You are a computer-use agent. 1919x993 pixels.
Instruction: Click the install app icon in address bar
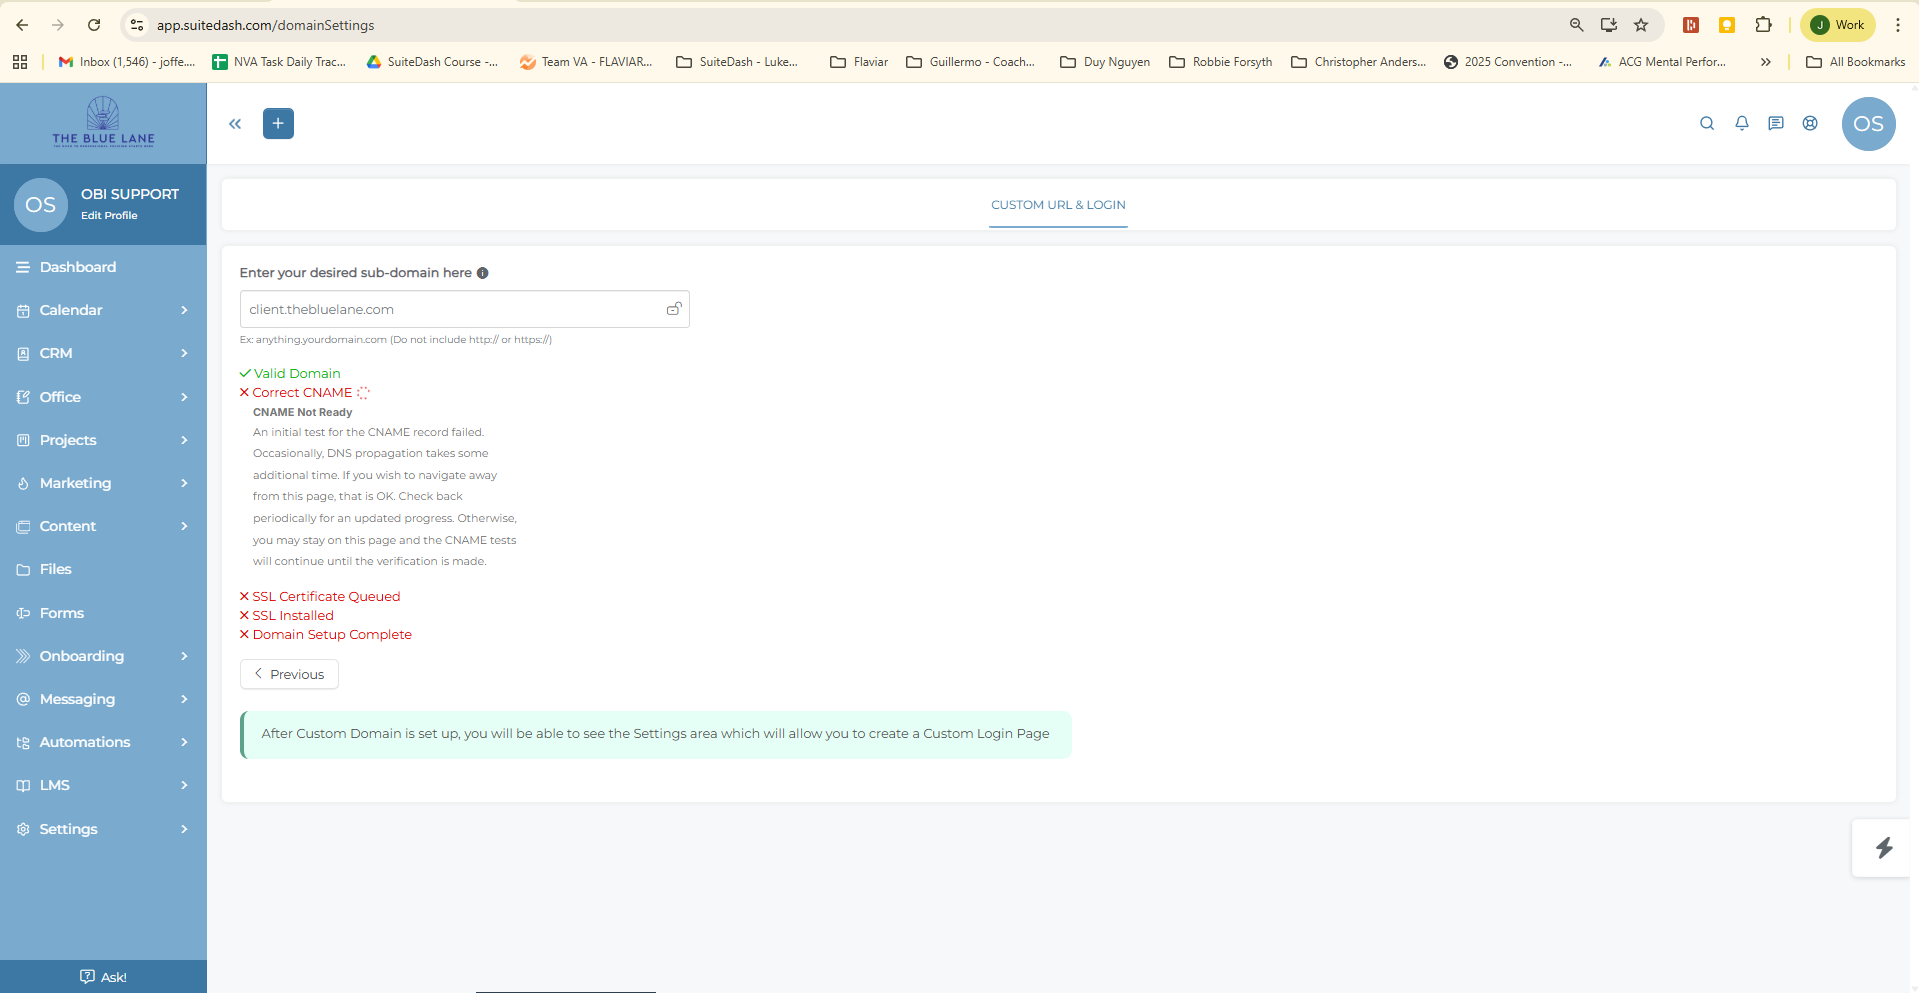point(1609,25)
